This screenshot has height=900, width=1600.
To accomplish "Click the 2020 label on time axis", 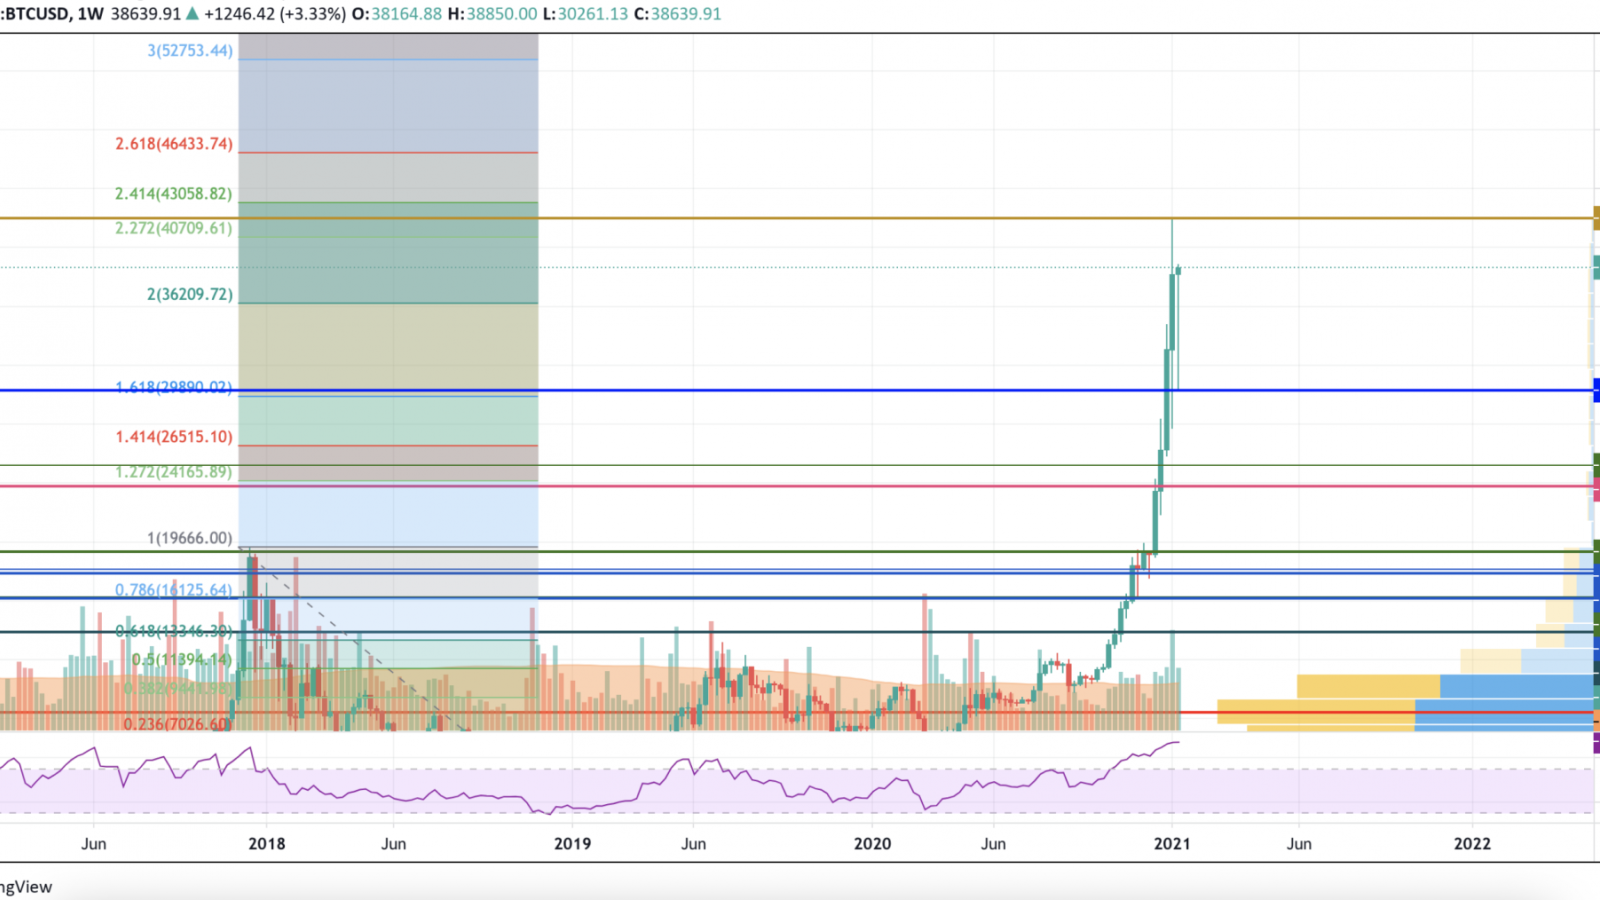I will click(x=872, y=844).
